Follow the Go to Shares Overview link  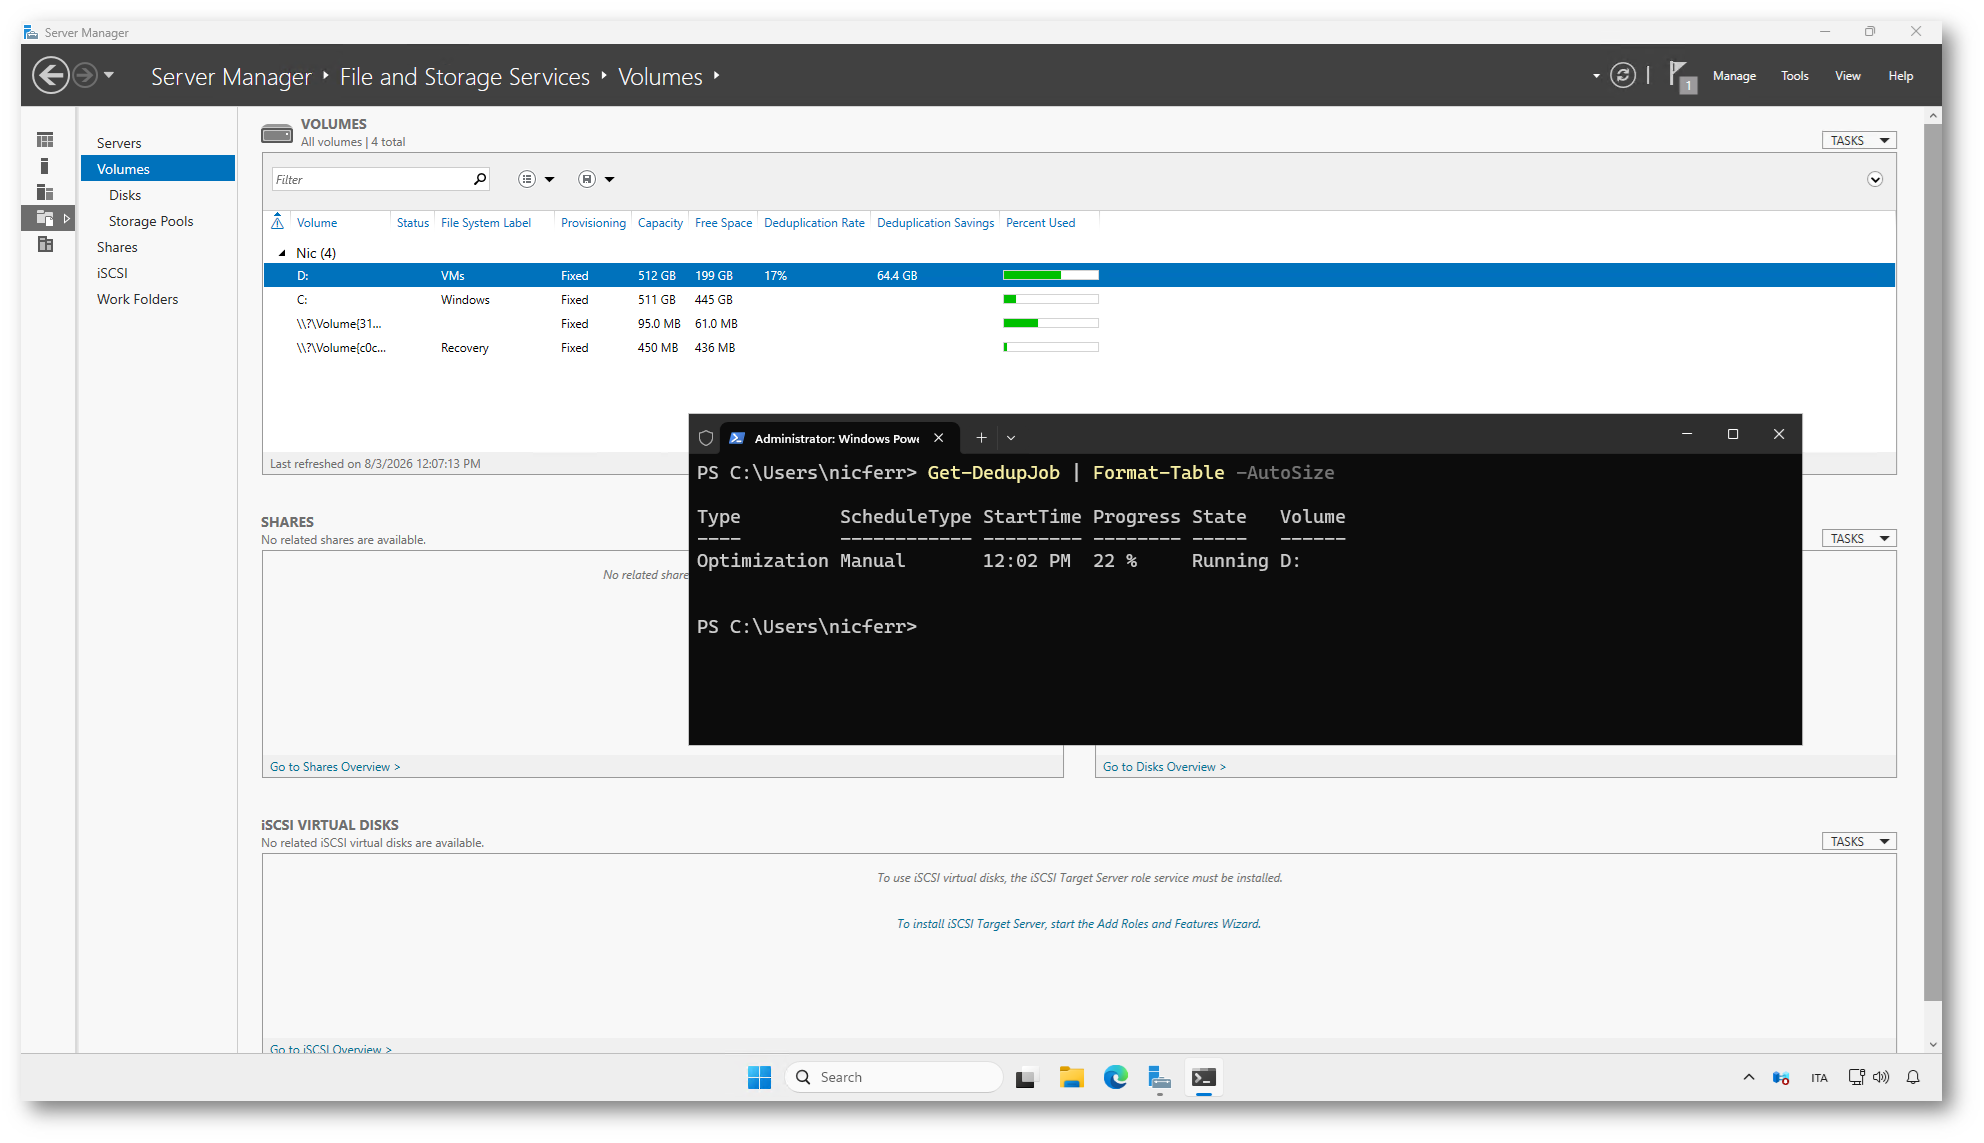pyautogui.click(x=335, y=767)
